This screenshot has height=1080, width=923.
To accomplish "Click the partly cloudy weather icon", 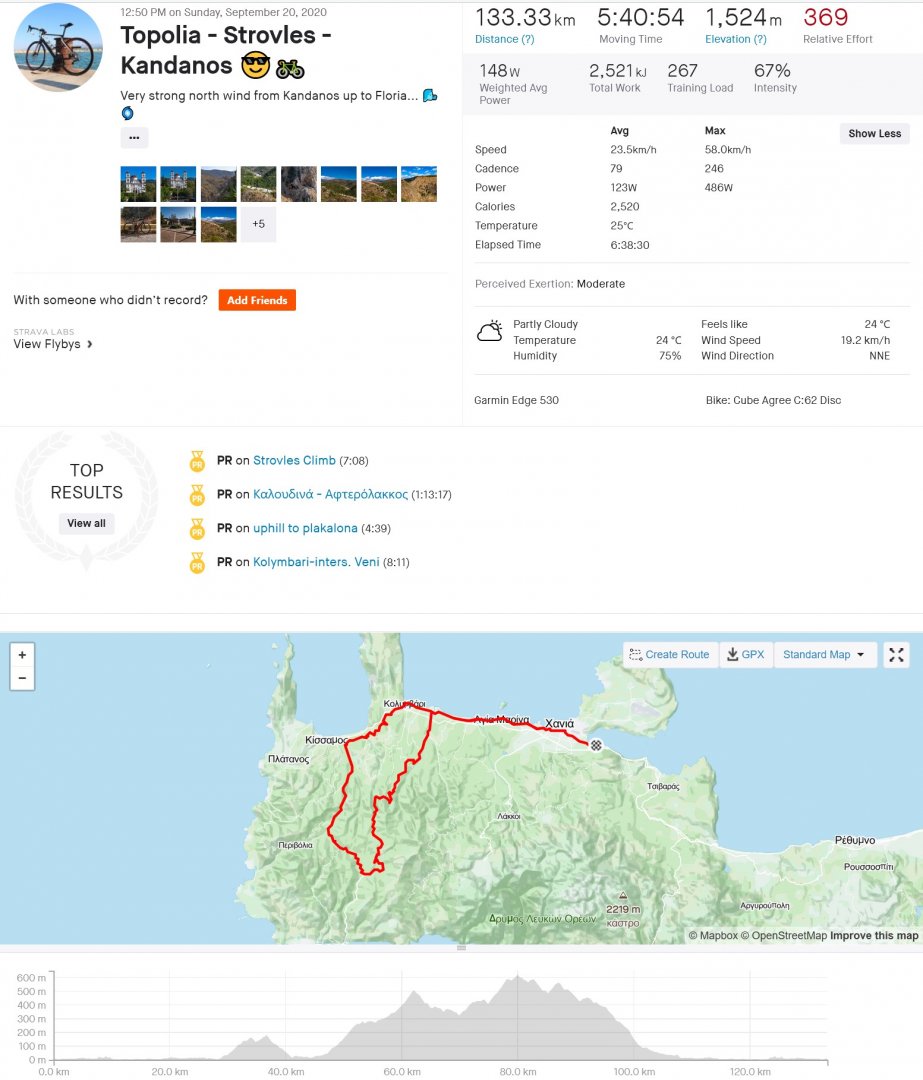I will point(489,332).
